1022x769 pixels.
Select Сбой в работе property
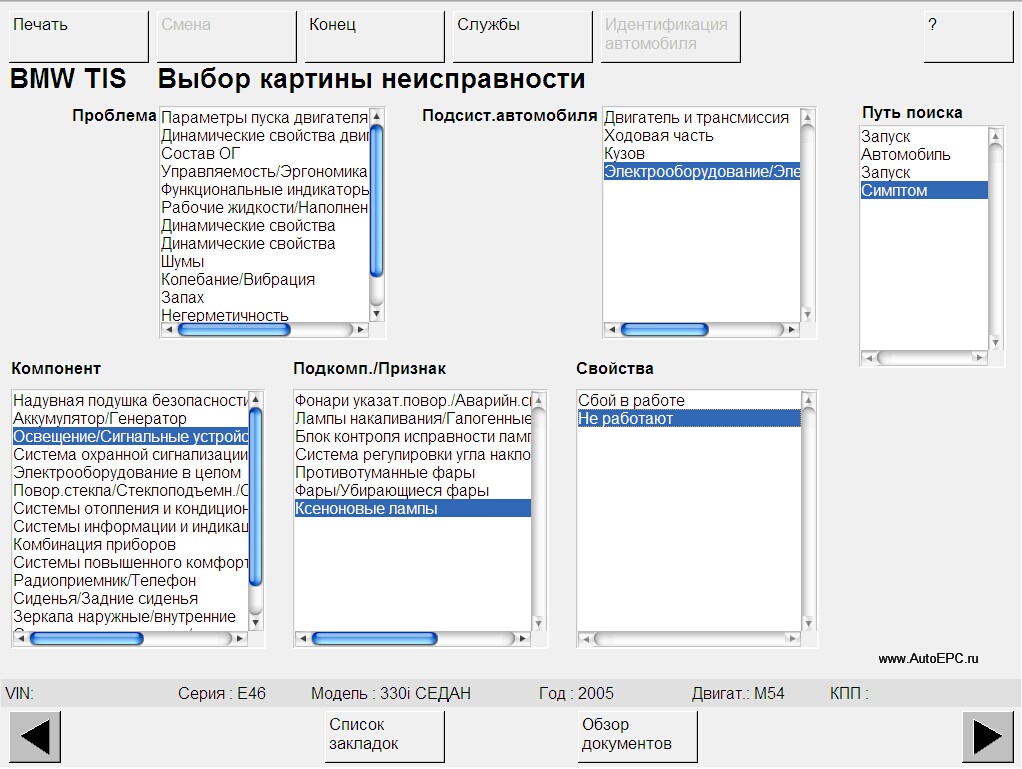pyautogui.click(x=689, y=401)
